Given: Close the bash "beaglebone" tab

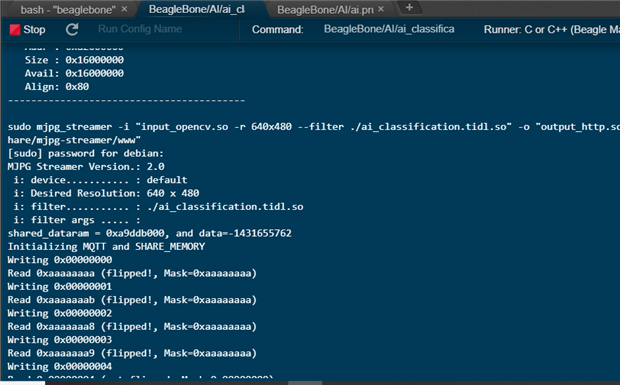Looking at the screenshot, I should [124, 9].
